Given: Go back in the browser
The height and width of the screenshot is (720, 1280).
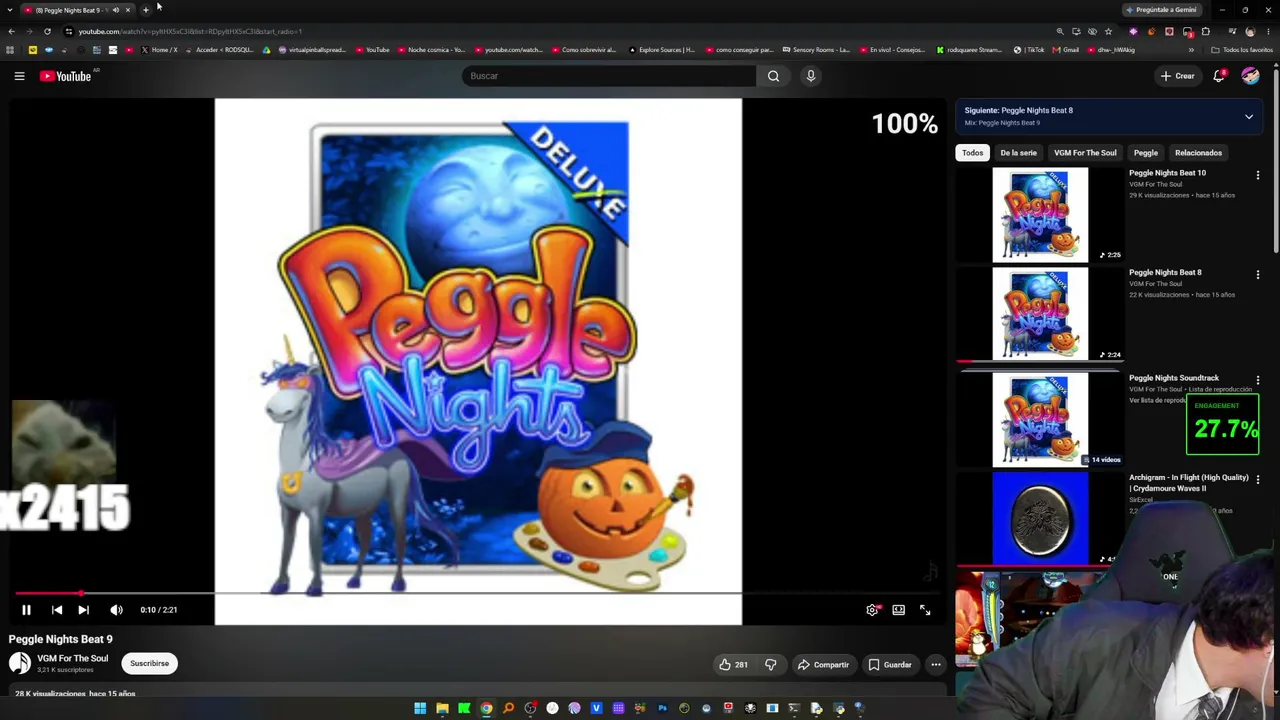Looking at the screenshot, I should tap(11, 31).
